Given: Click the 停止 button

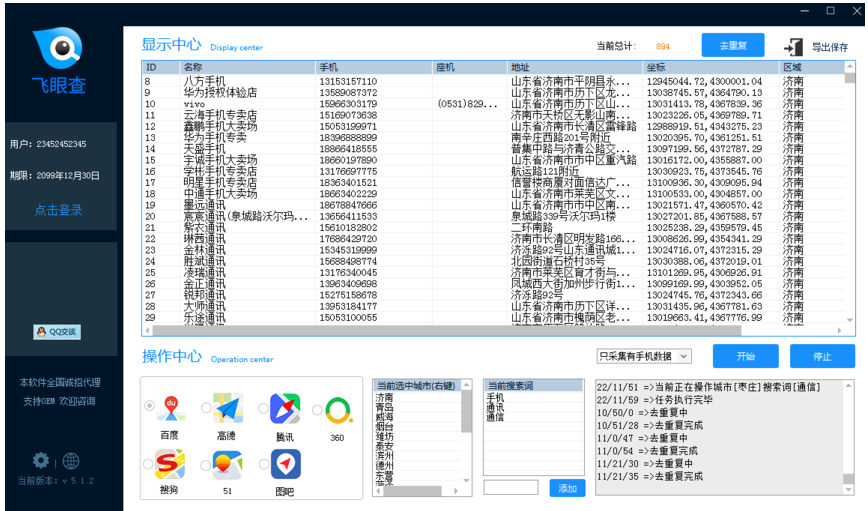Looking at the screenshot, I should (x=822, y=356).
